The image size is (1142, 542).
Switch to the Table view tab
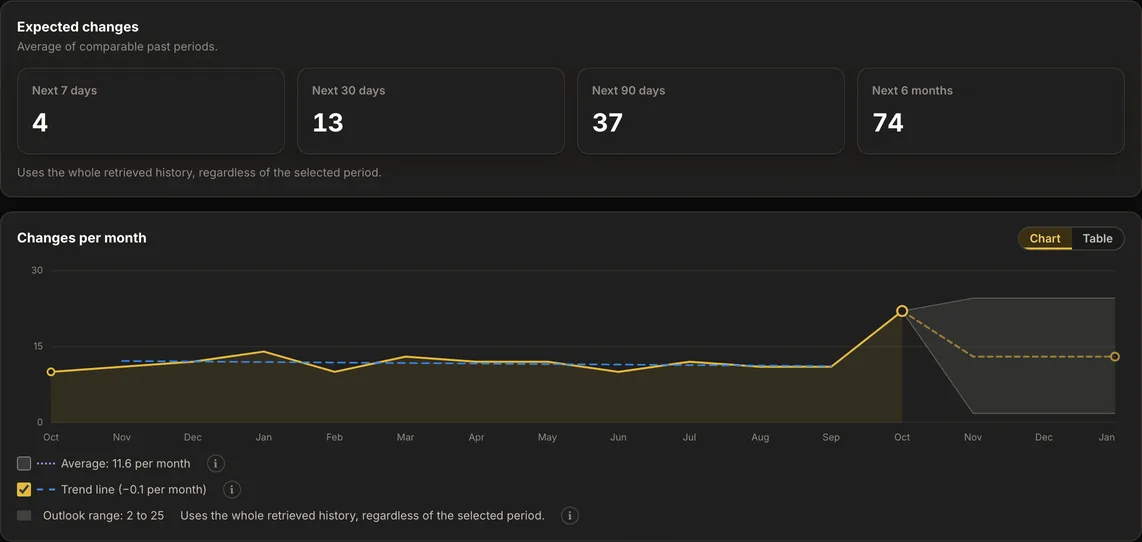(x=1098, y=238)
